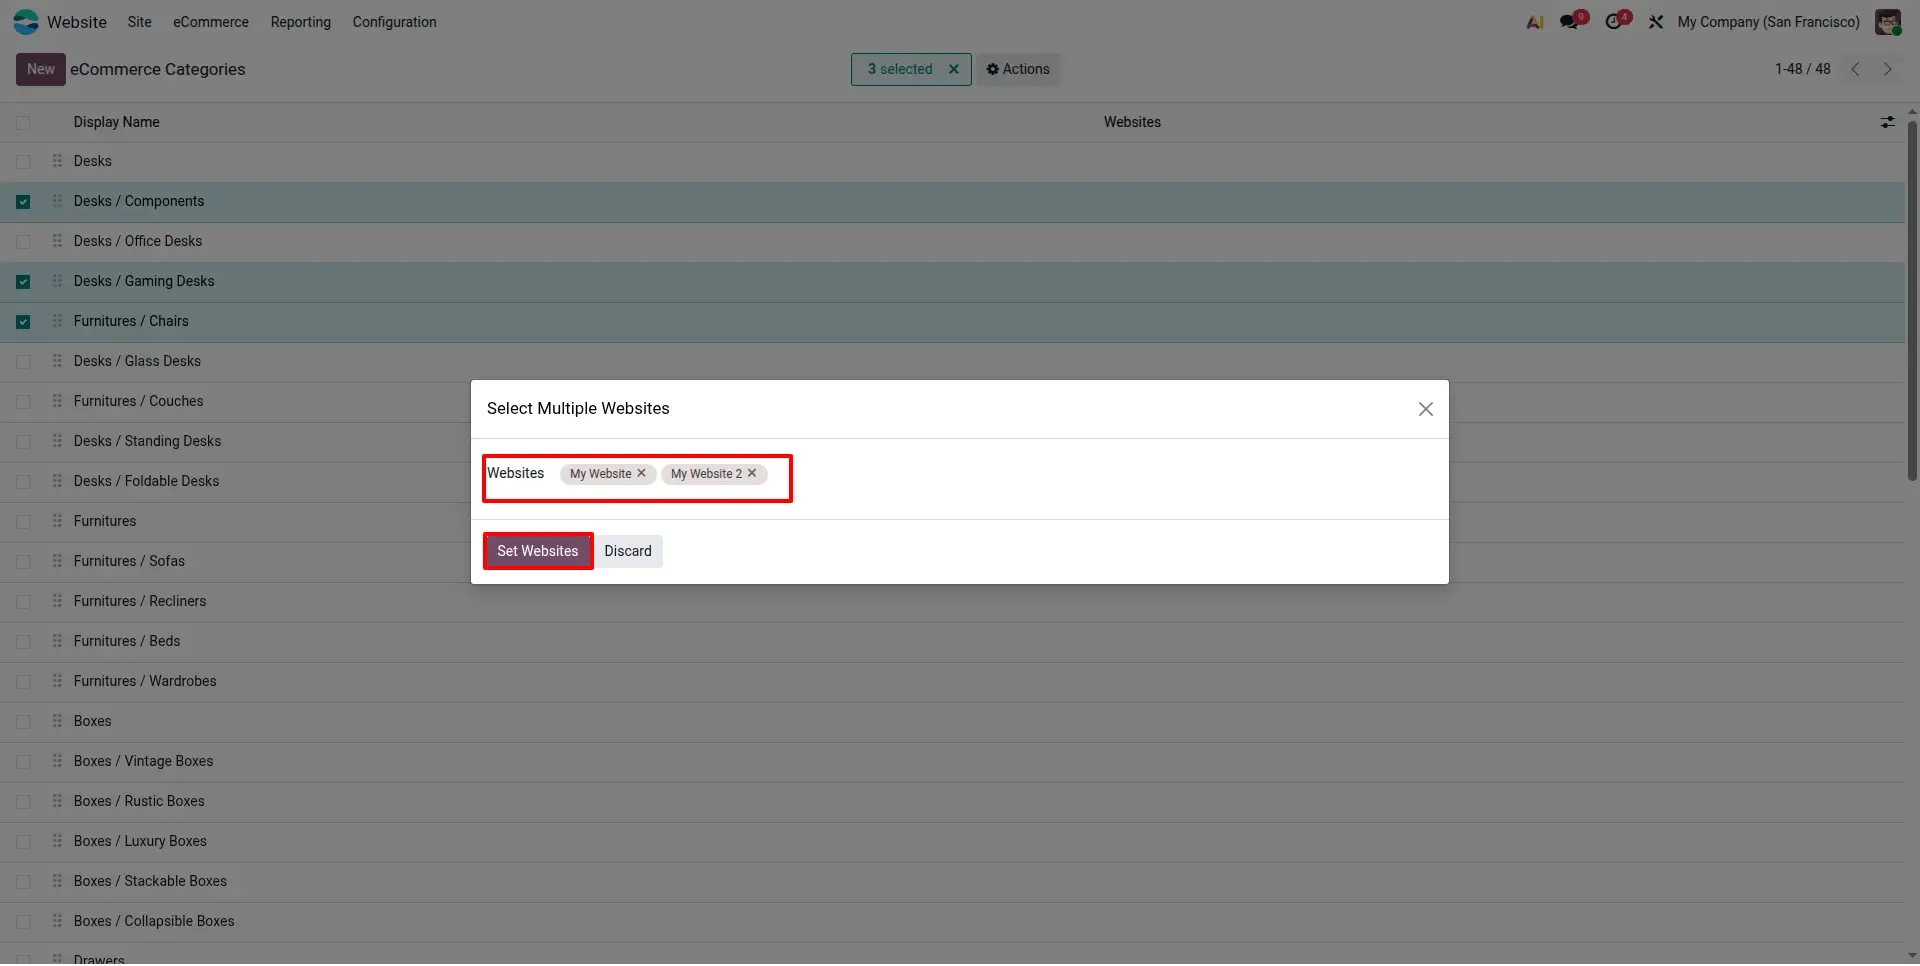Sort by the Websites column header

coord(1132,122)
